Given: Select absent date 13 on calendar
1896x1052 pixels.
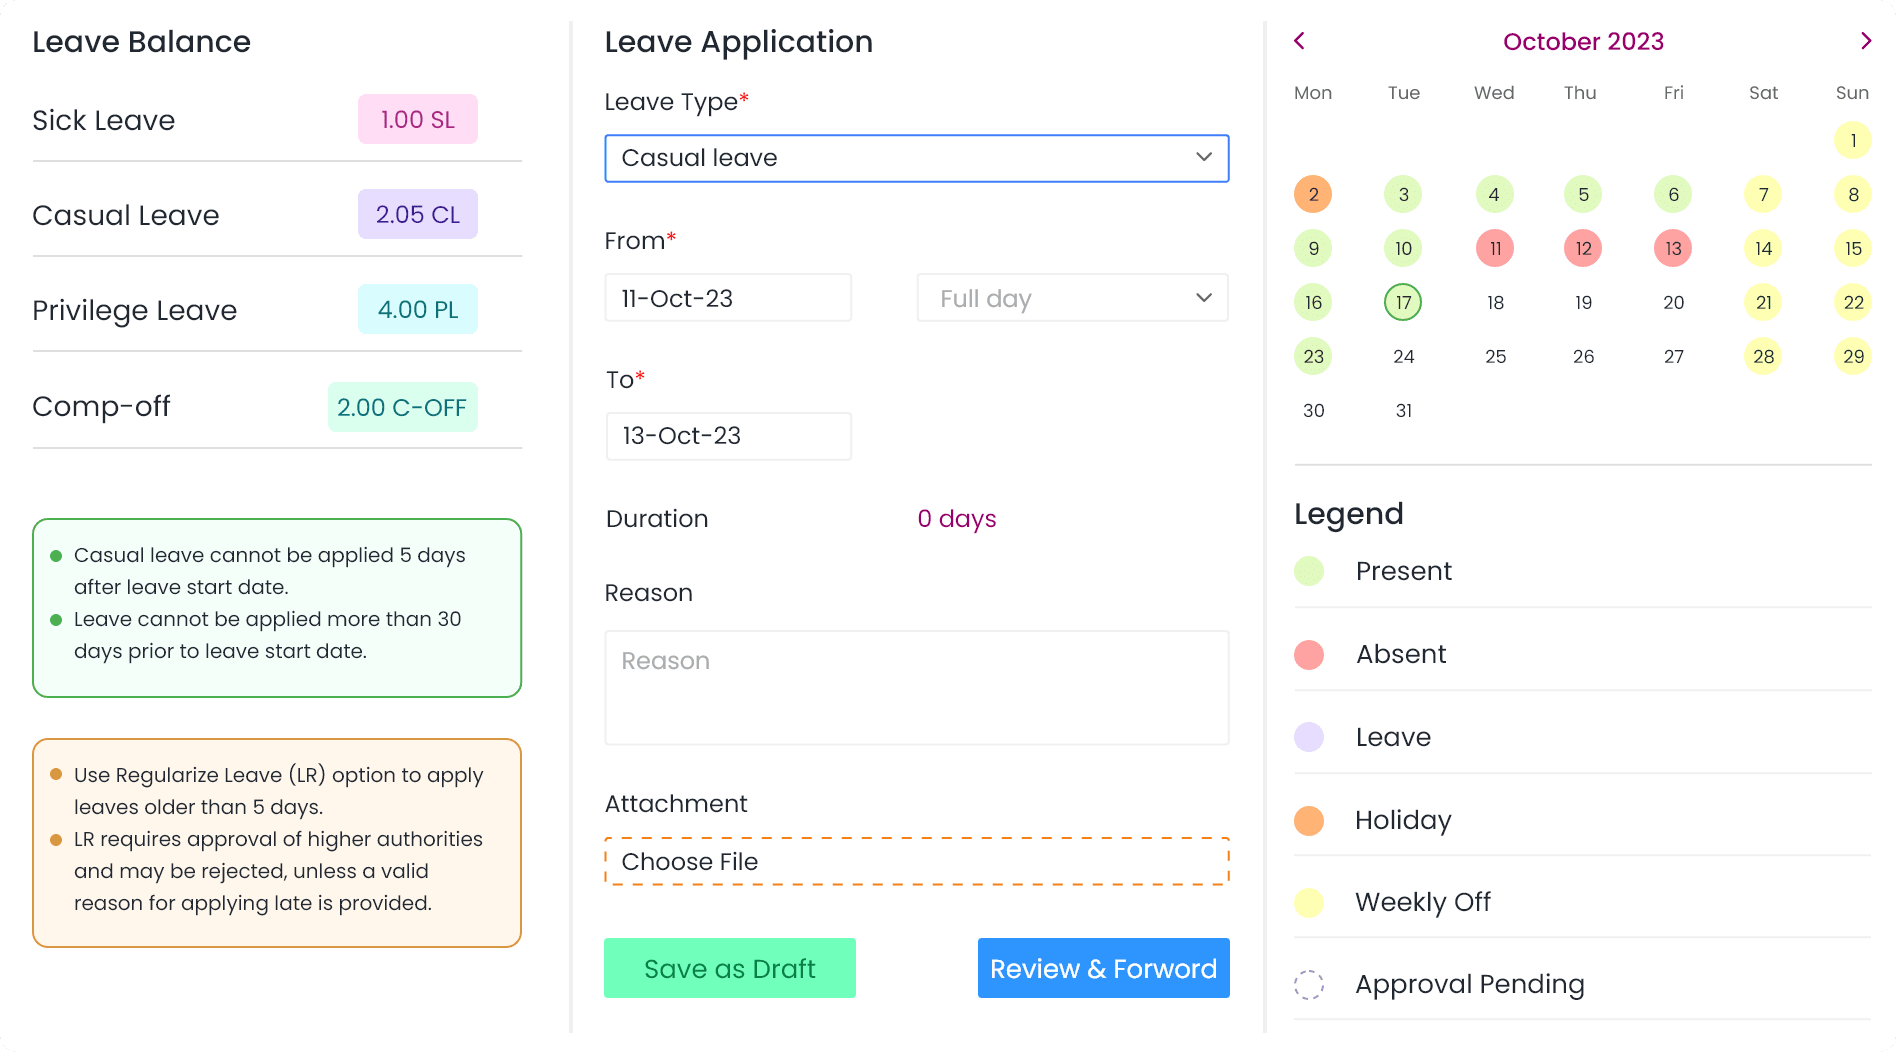Looking at the screenshot, I should 1673,248.
